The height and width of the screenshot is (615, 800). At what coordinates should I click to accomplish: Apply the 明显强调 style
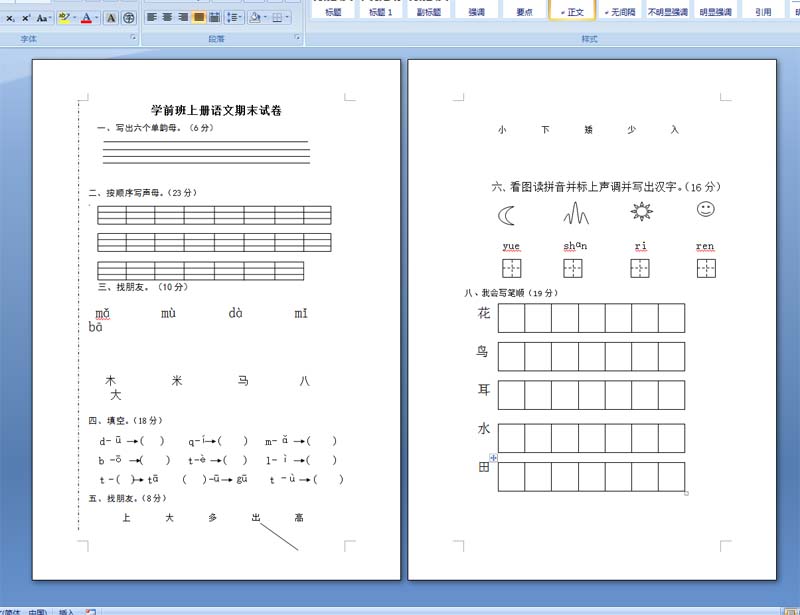716,10
